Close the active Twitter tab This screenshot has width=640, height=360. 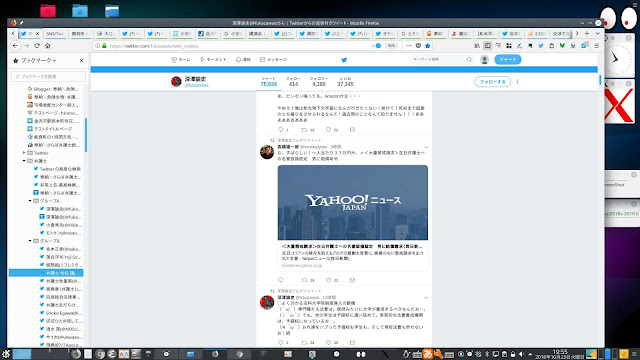pyautogui.click(x=38, y=33)
